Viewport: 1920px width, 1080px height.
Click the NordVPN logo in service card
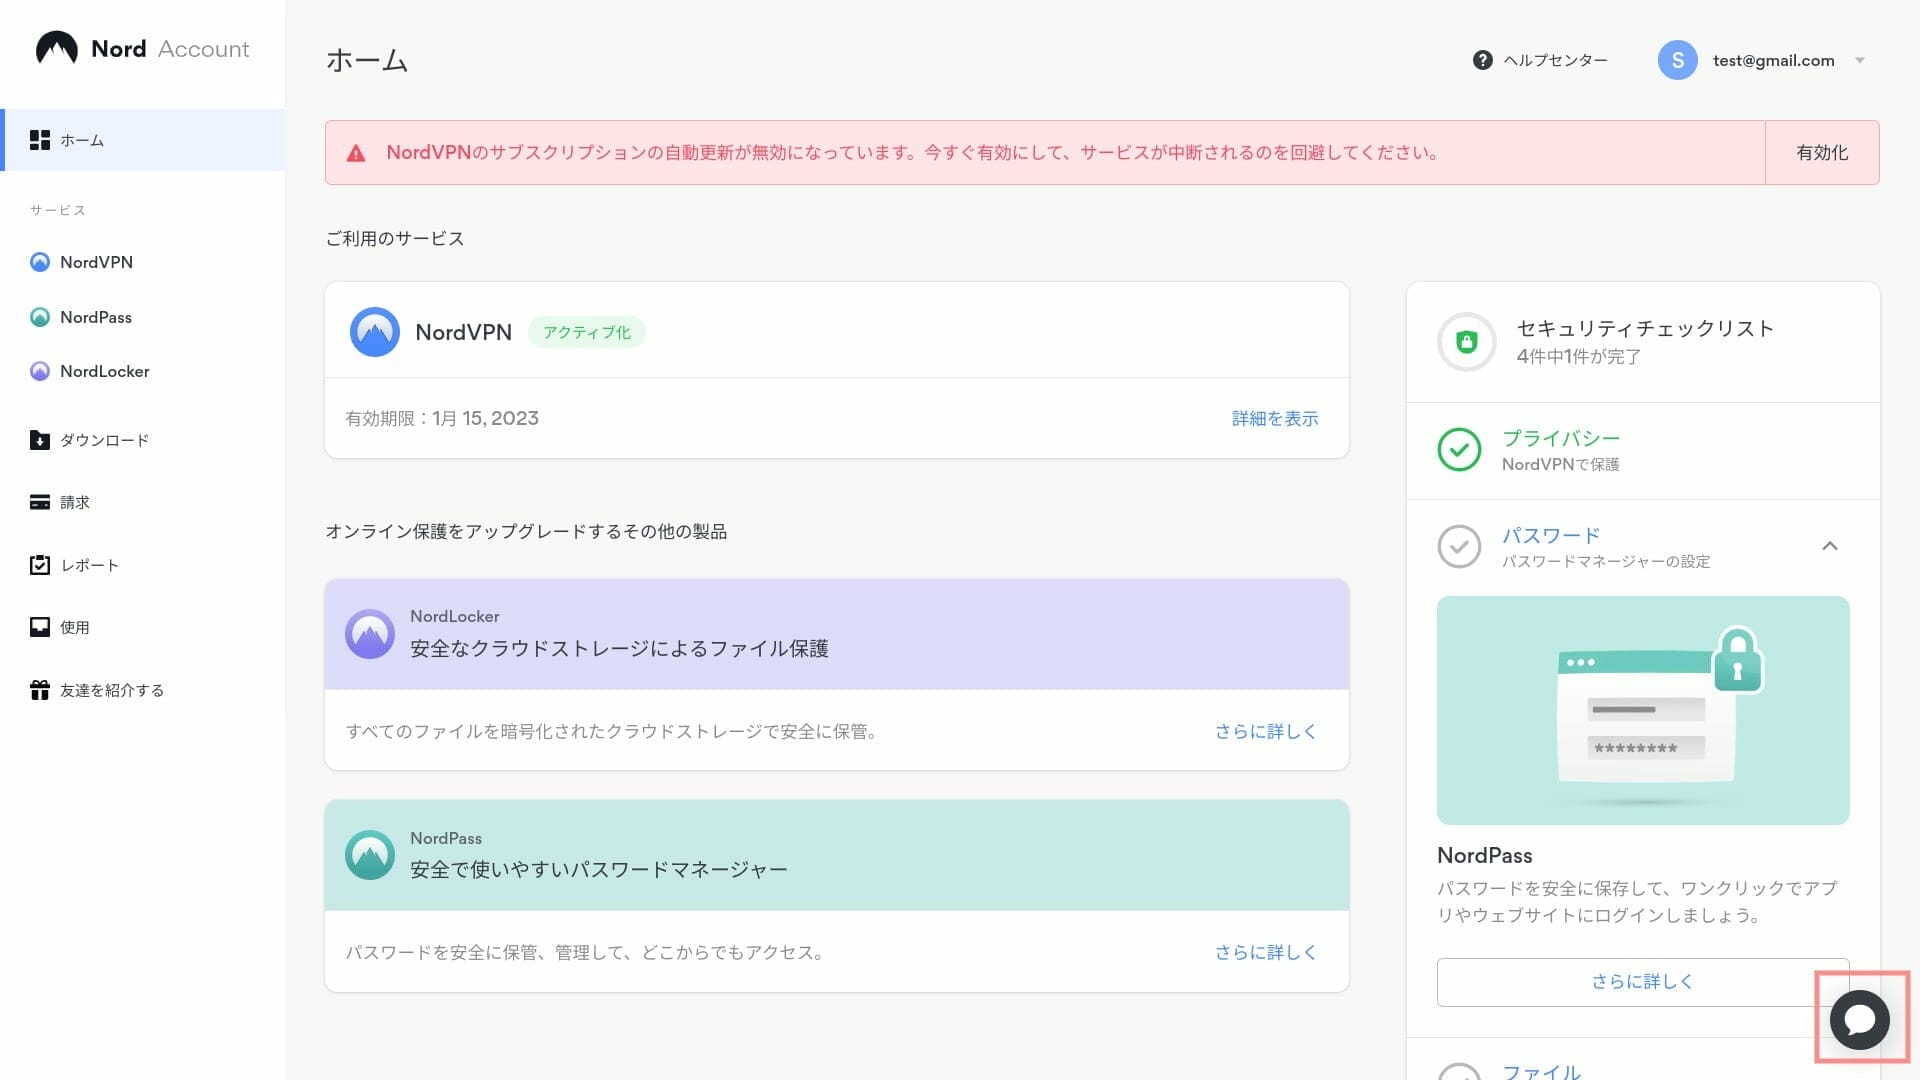pyautogui.click(x=375, y=332)
